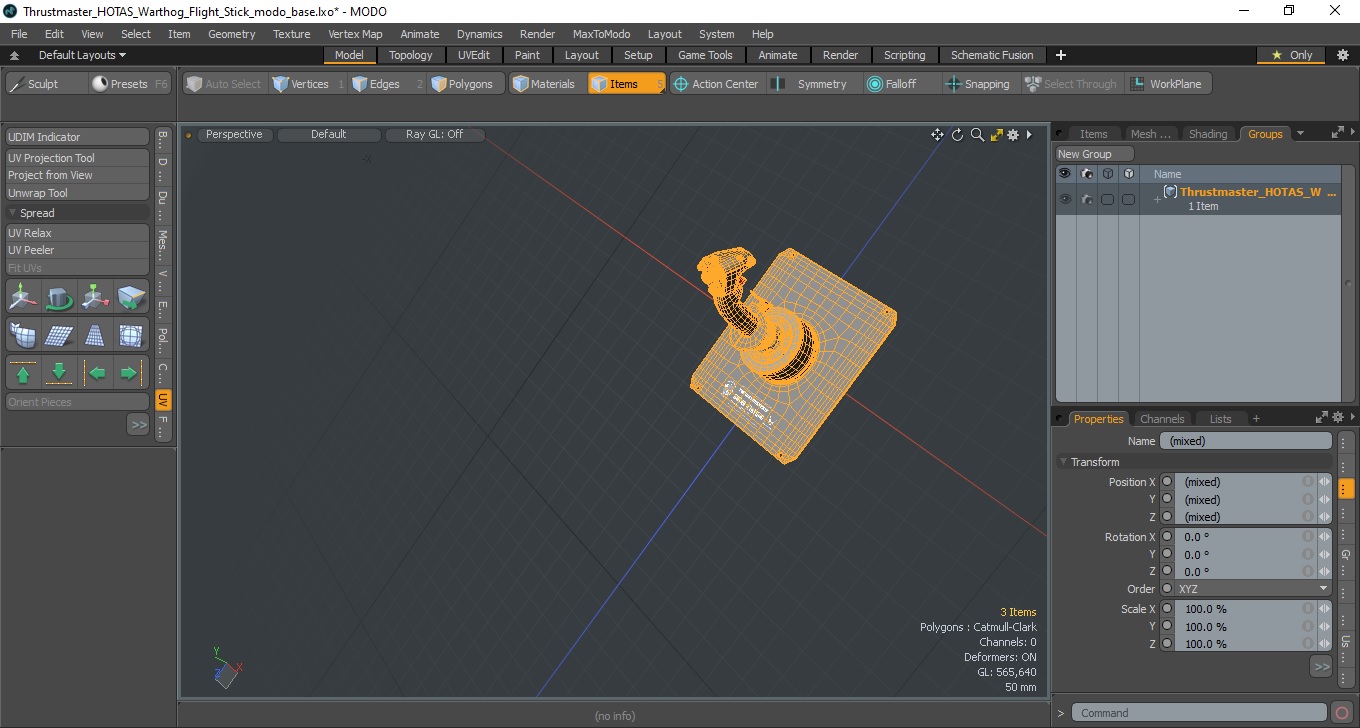Select the Scale transform tool icon

(96, 297)
